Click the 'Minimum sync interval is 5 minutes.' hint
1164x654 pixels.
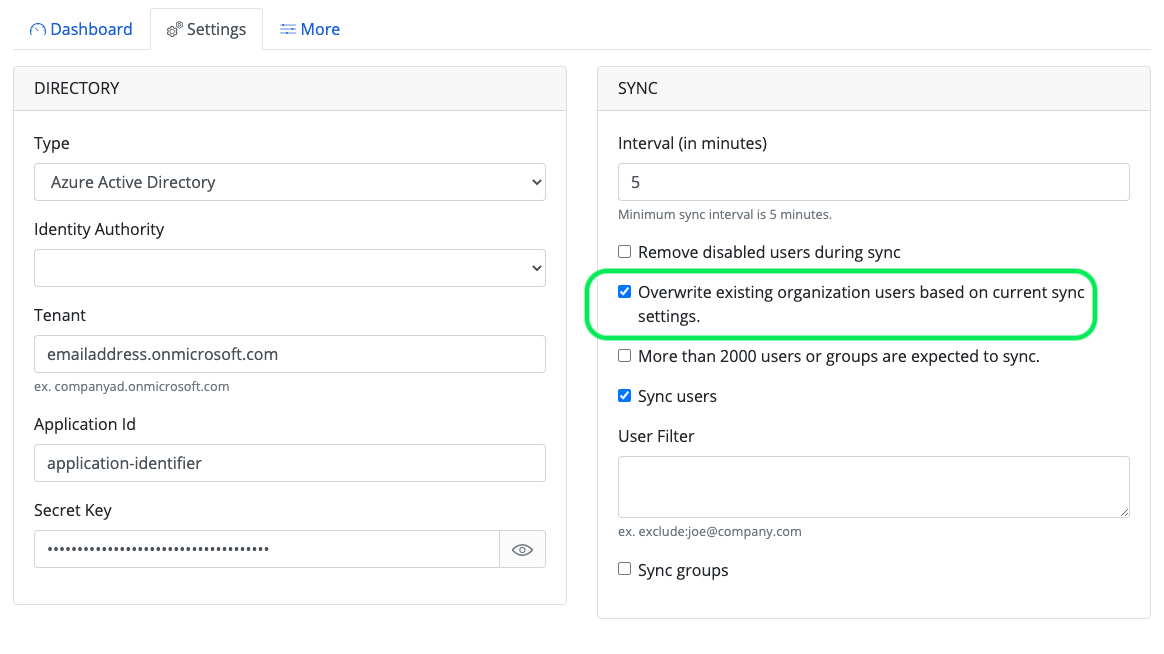(725, 215)
